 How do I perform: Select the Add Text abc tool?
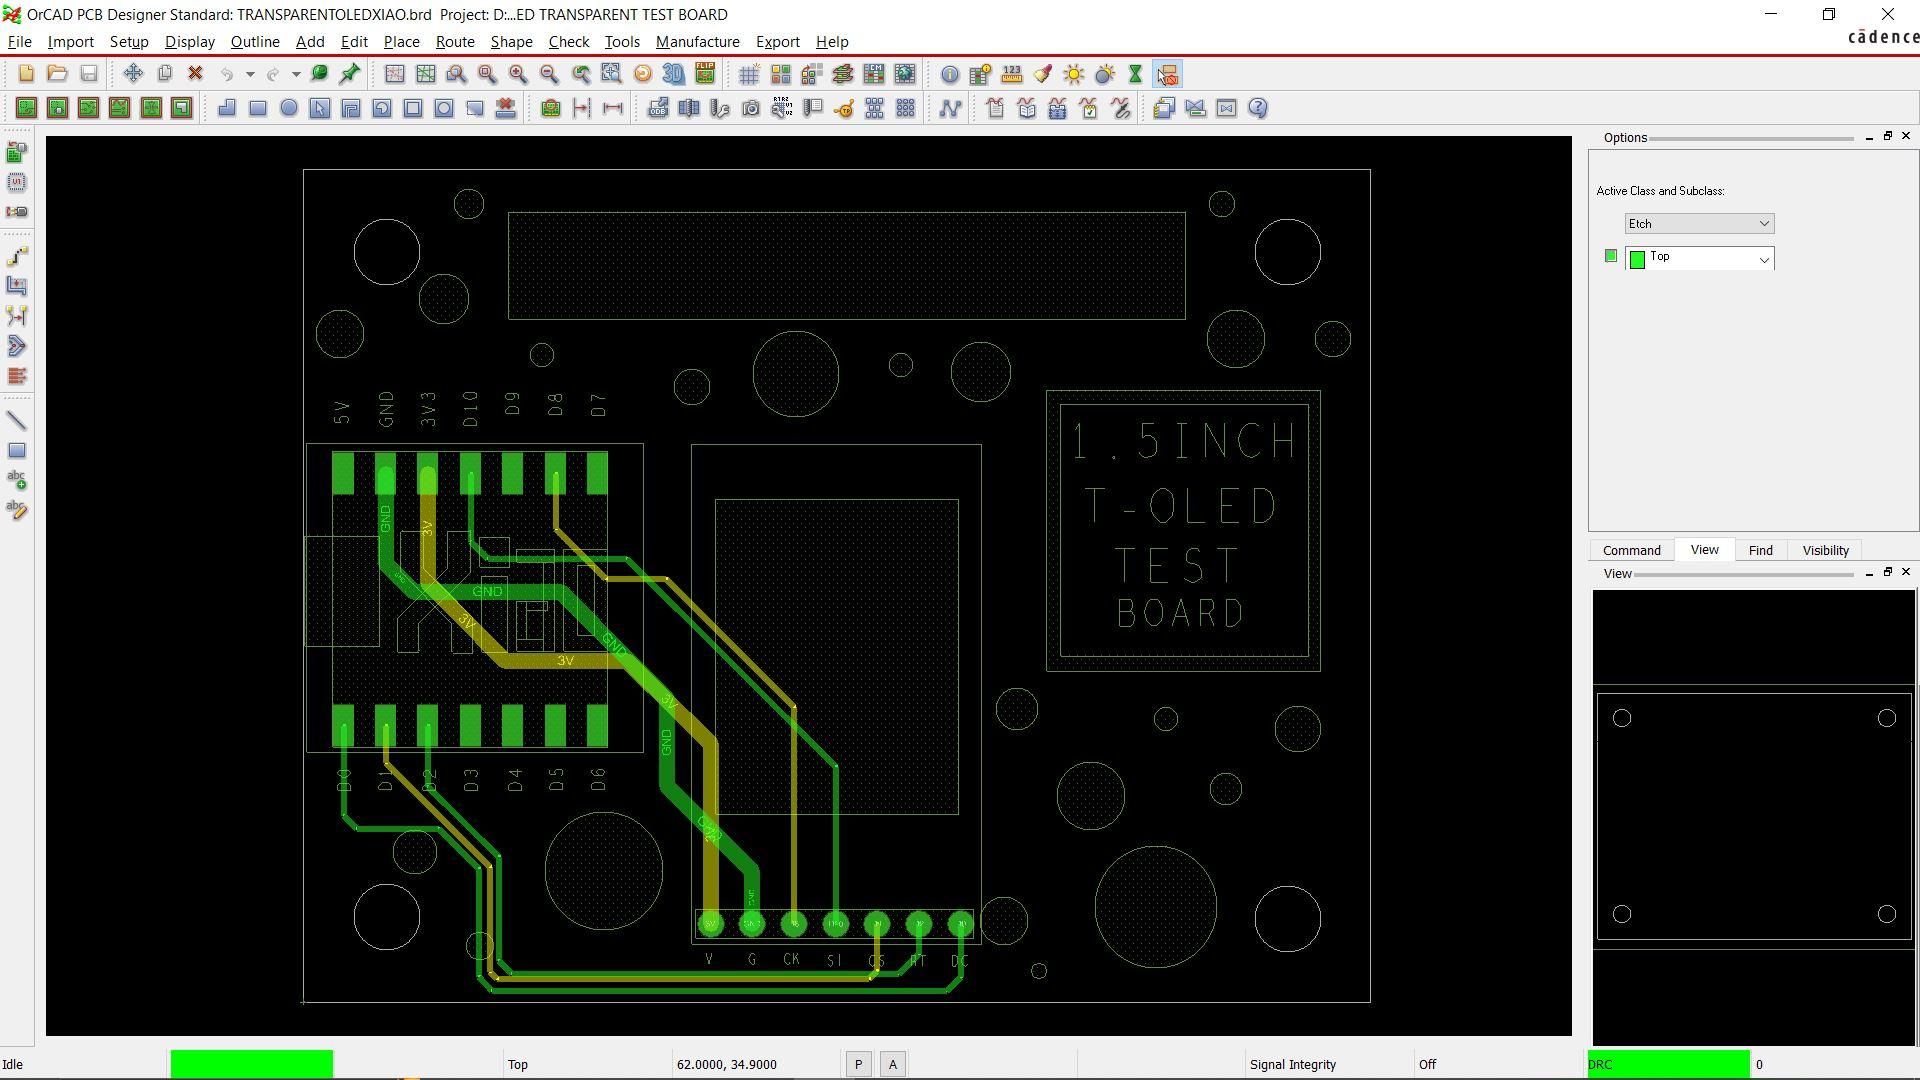coord(17,481)
